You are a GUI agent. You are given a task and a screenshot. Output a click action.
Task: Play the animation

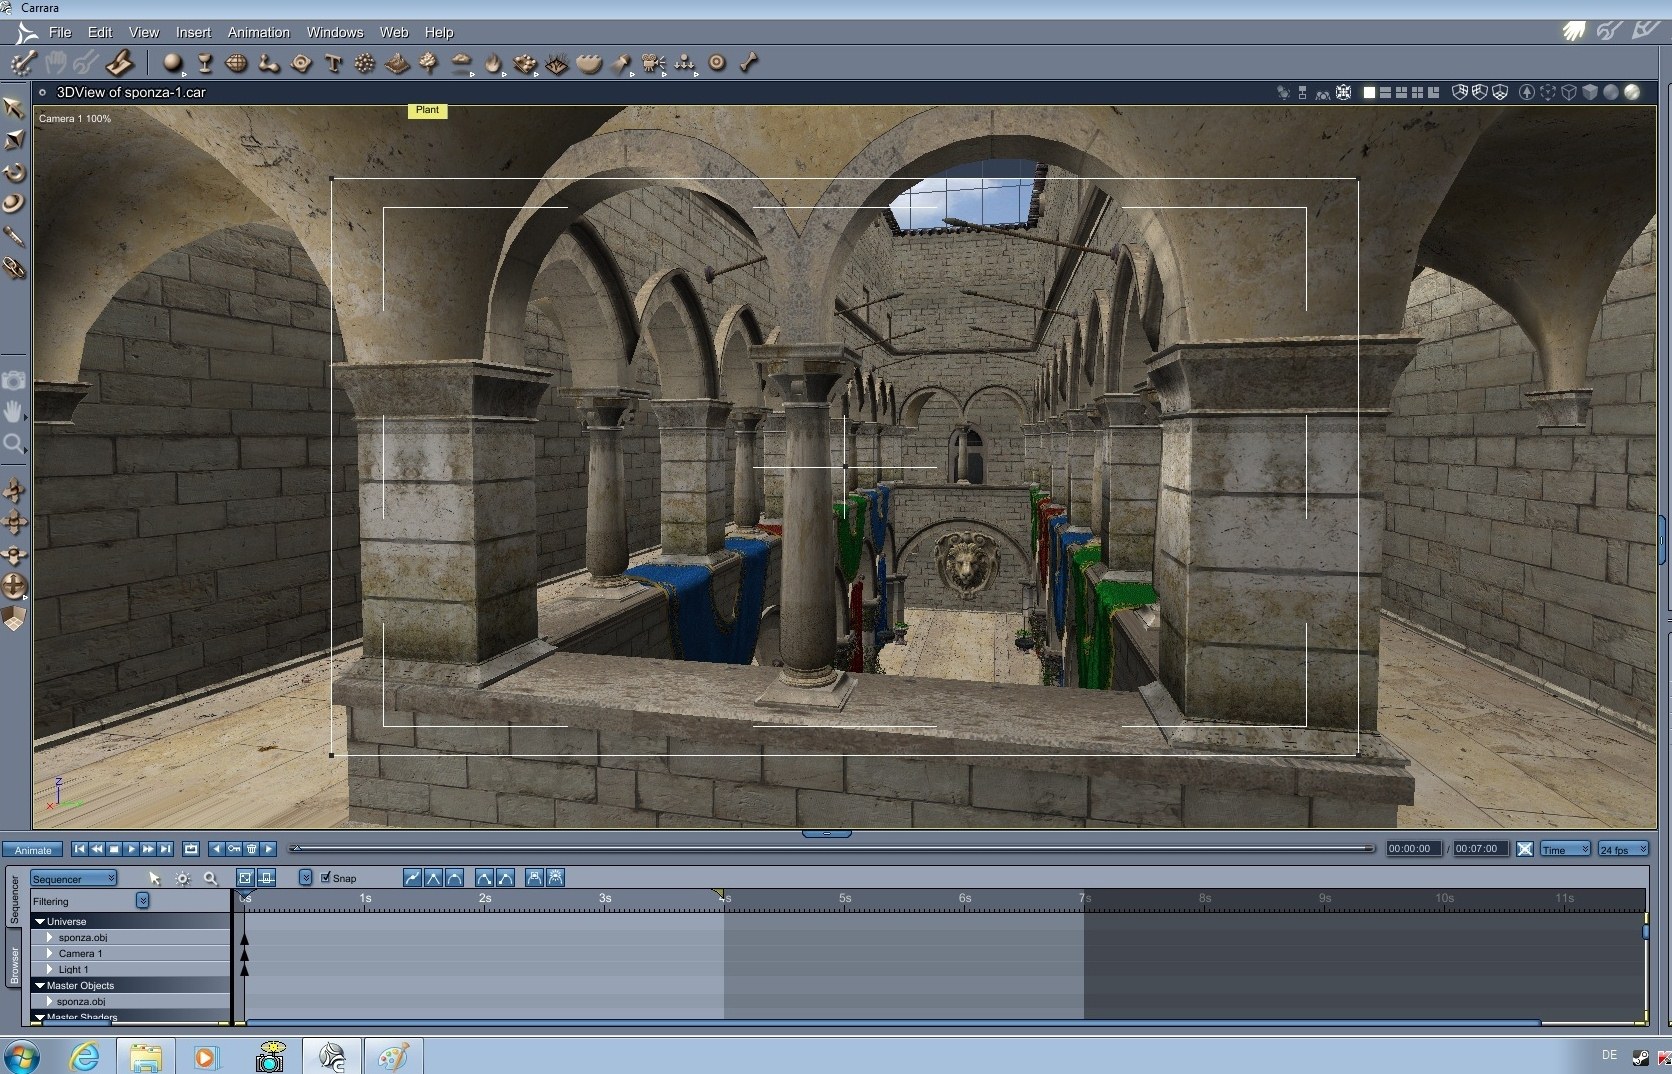[x=131, y=849]
